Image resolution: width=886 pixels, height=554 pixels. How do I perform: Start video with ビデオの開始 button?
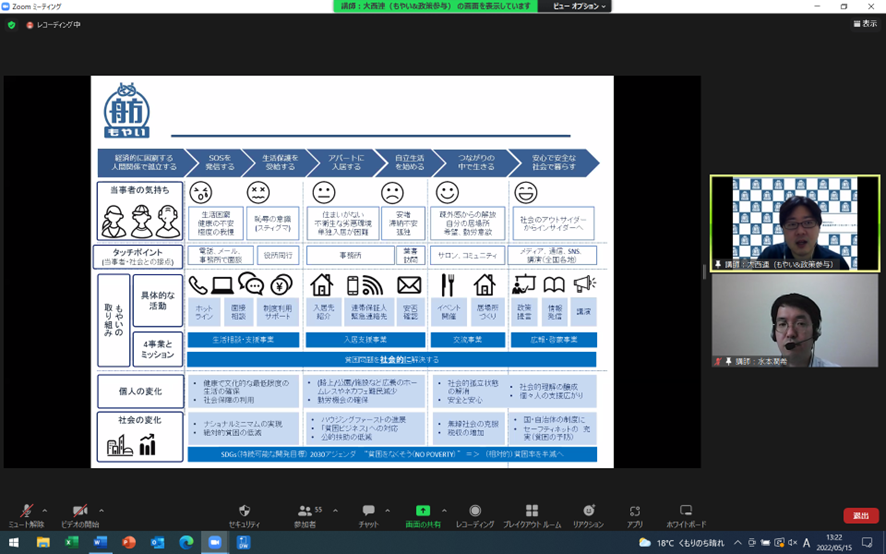(x=80, y=513)
